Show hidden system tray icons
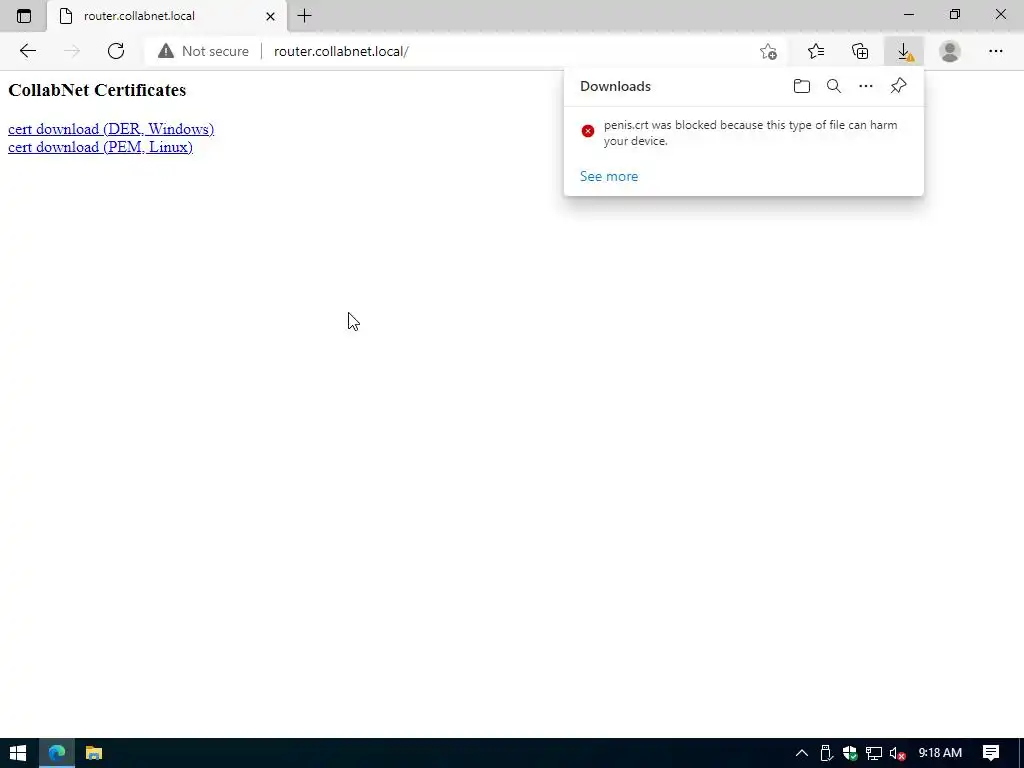Screen dimensions: 1024x768 coord(801,753)
